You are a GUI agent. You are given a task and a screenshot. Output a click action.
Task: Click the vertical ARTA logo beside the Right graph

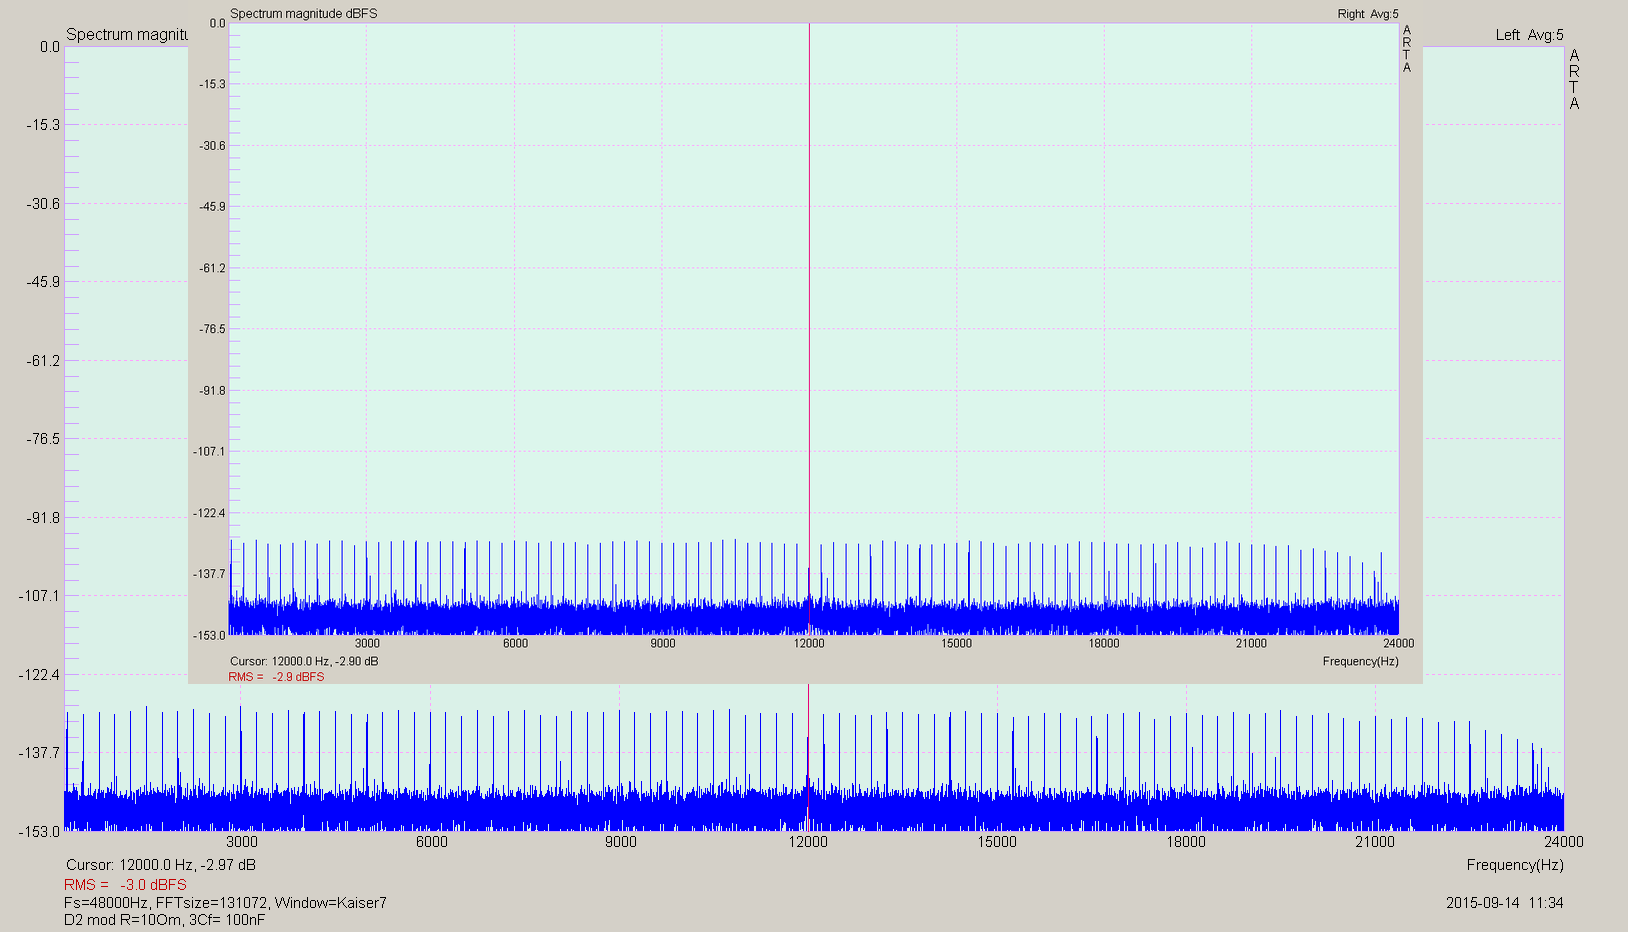pos(1407,49)
